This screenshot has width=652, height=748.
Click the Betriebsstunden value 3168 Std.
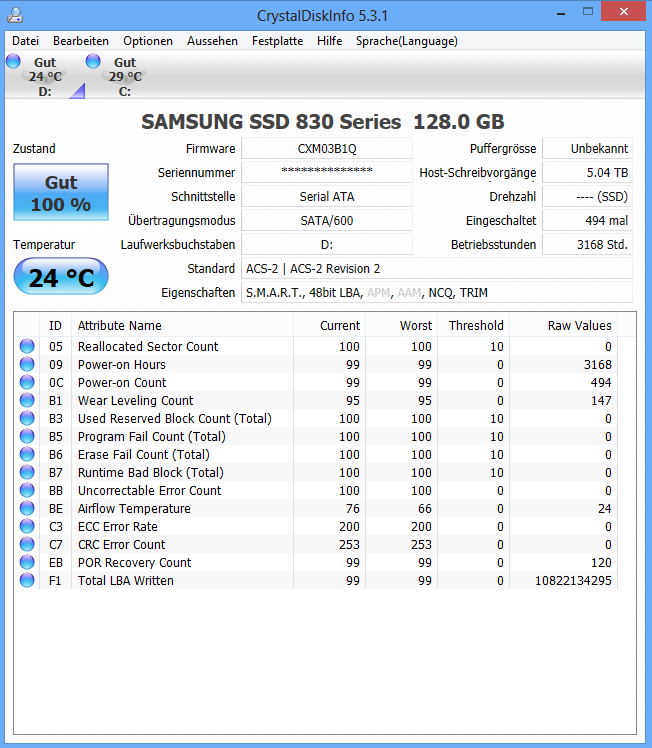pyautogui.click(x=588, y=244)
